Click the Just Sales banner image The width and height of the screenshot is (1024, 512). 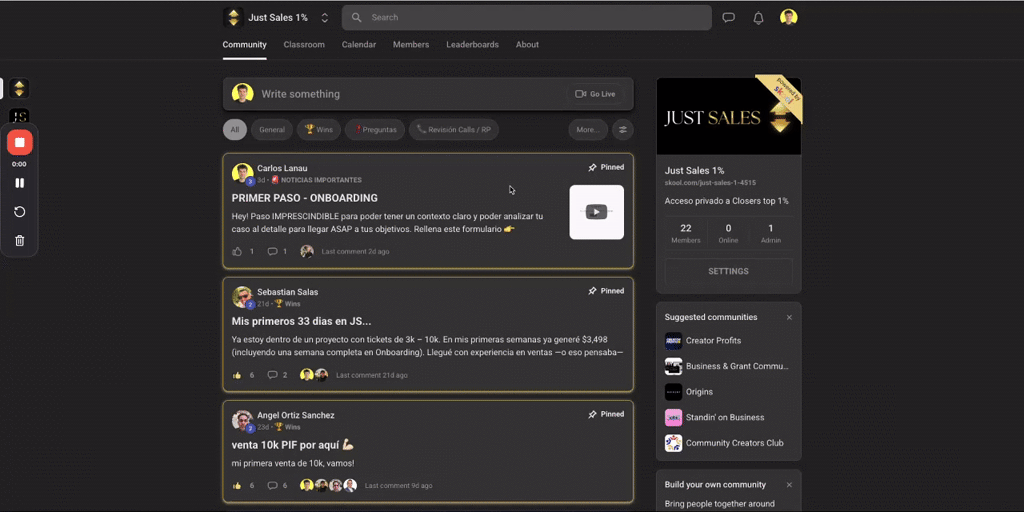[x=729, y=116]
